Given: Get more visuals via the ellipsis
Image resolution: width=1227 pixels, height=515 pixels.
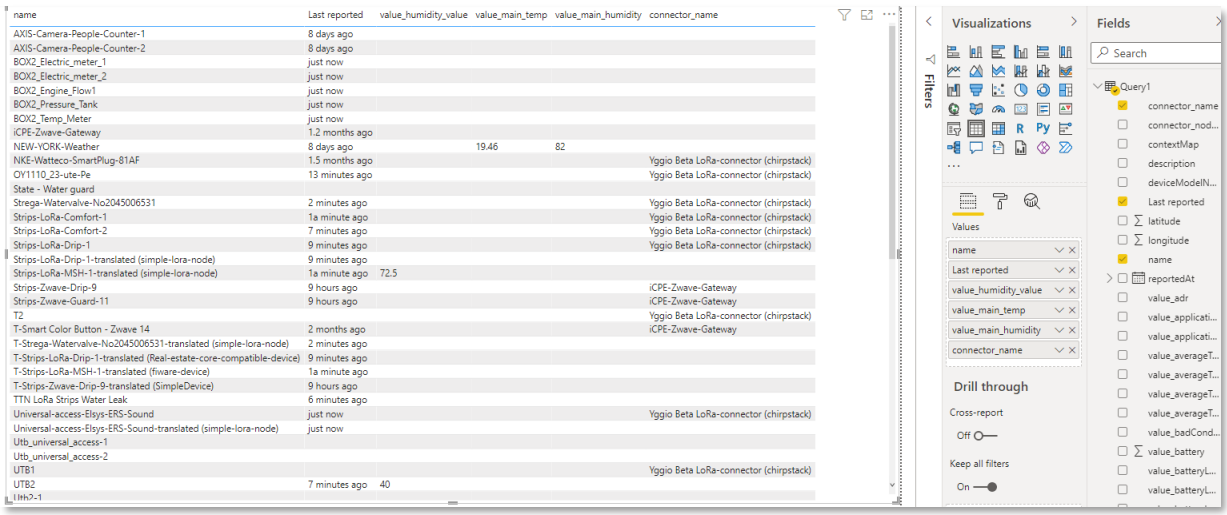Looking at the screenshot, I should point(953,166).
